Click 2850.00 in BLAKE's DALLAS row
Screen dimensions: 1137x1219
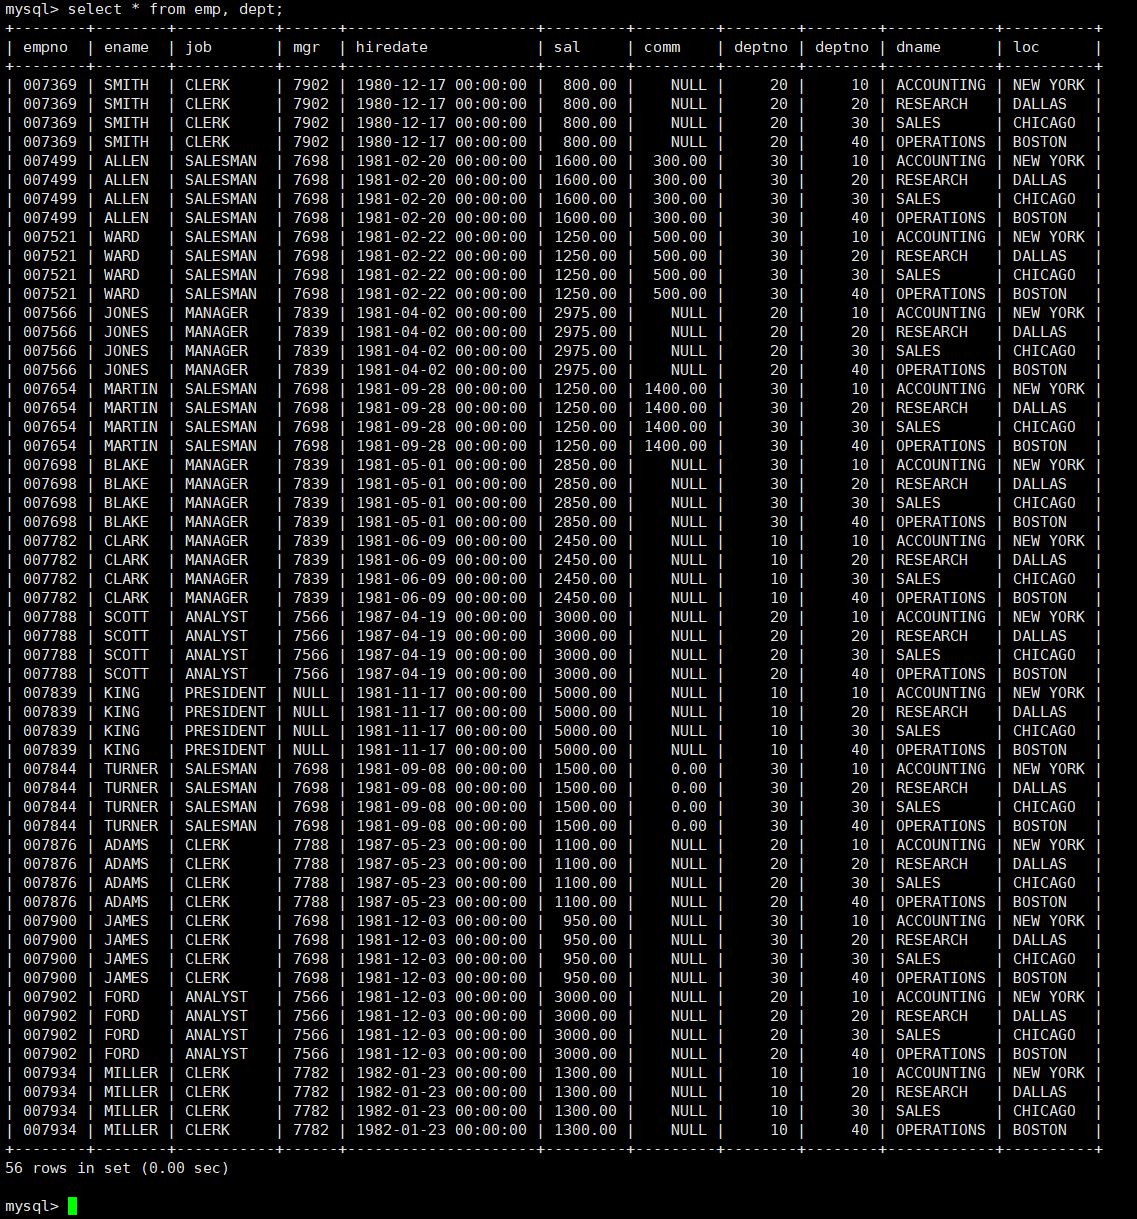585,484
